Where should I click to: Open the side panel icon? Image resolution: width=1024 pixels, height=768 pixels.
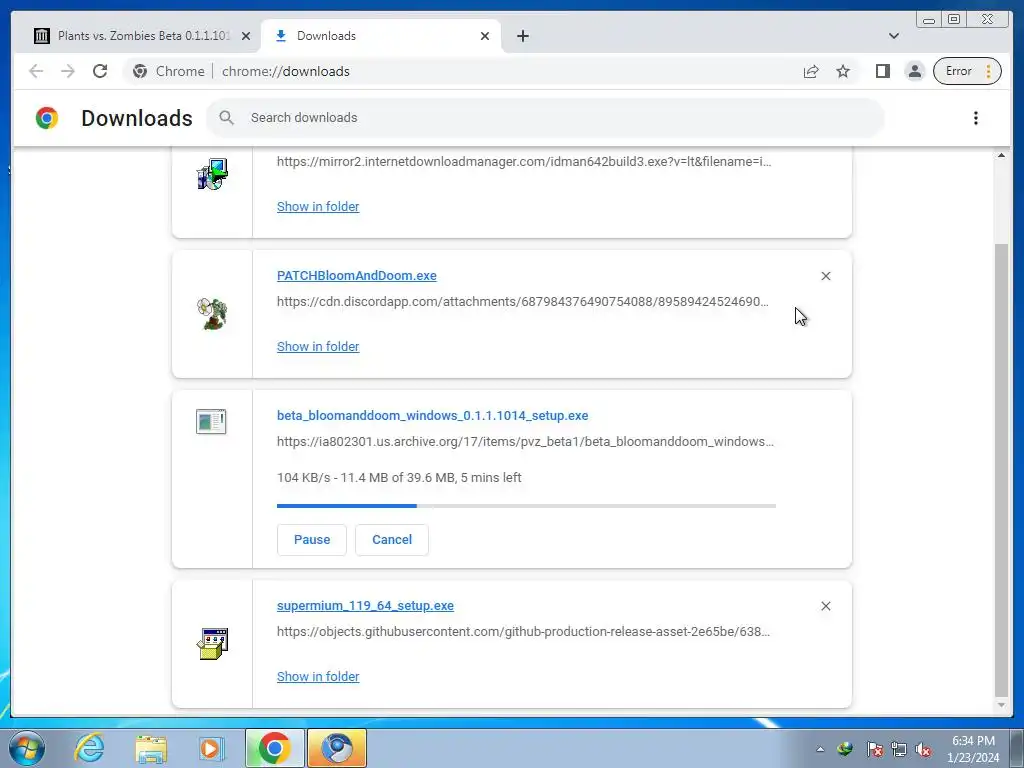coord(883,71)
